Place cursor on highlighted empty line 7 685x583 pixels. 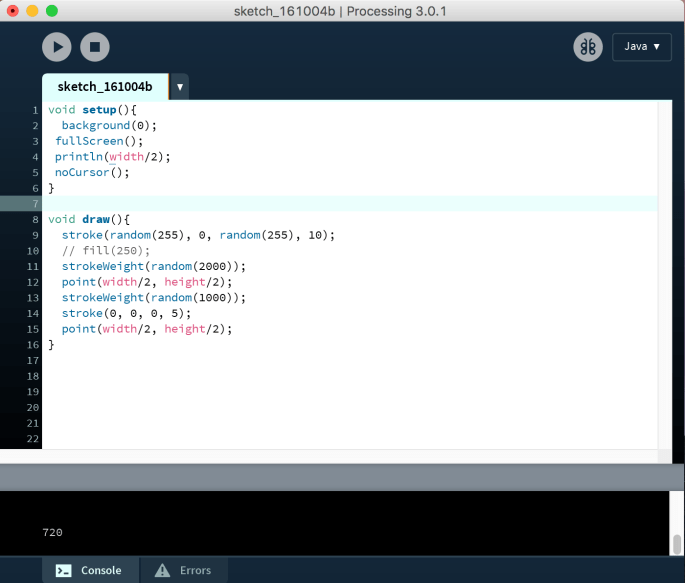pos(349,204)
